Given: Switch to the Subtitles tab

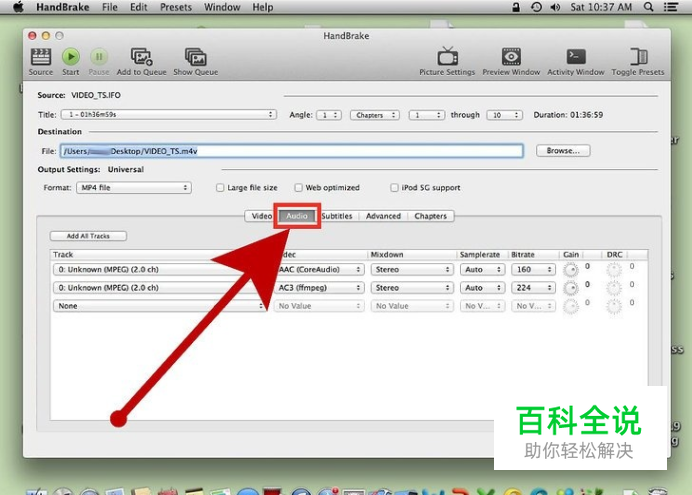Looking at the screenshot, I should [x=337, y=216].
